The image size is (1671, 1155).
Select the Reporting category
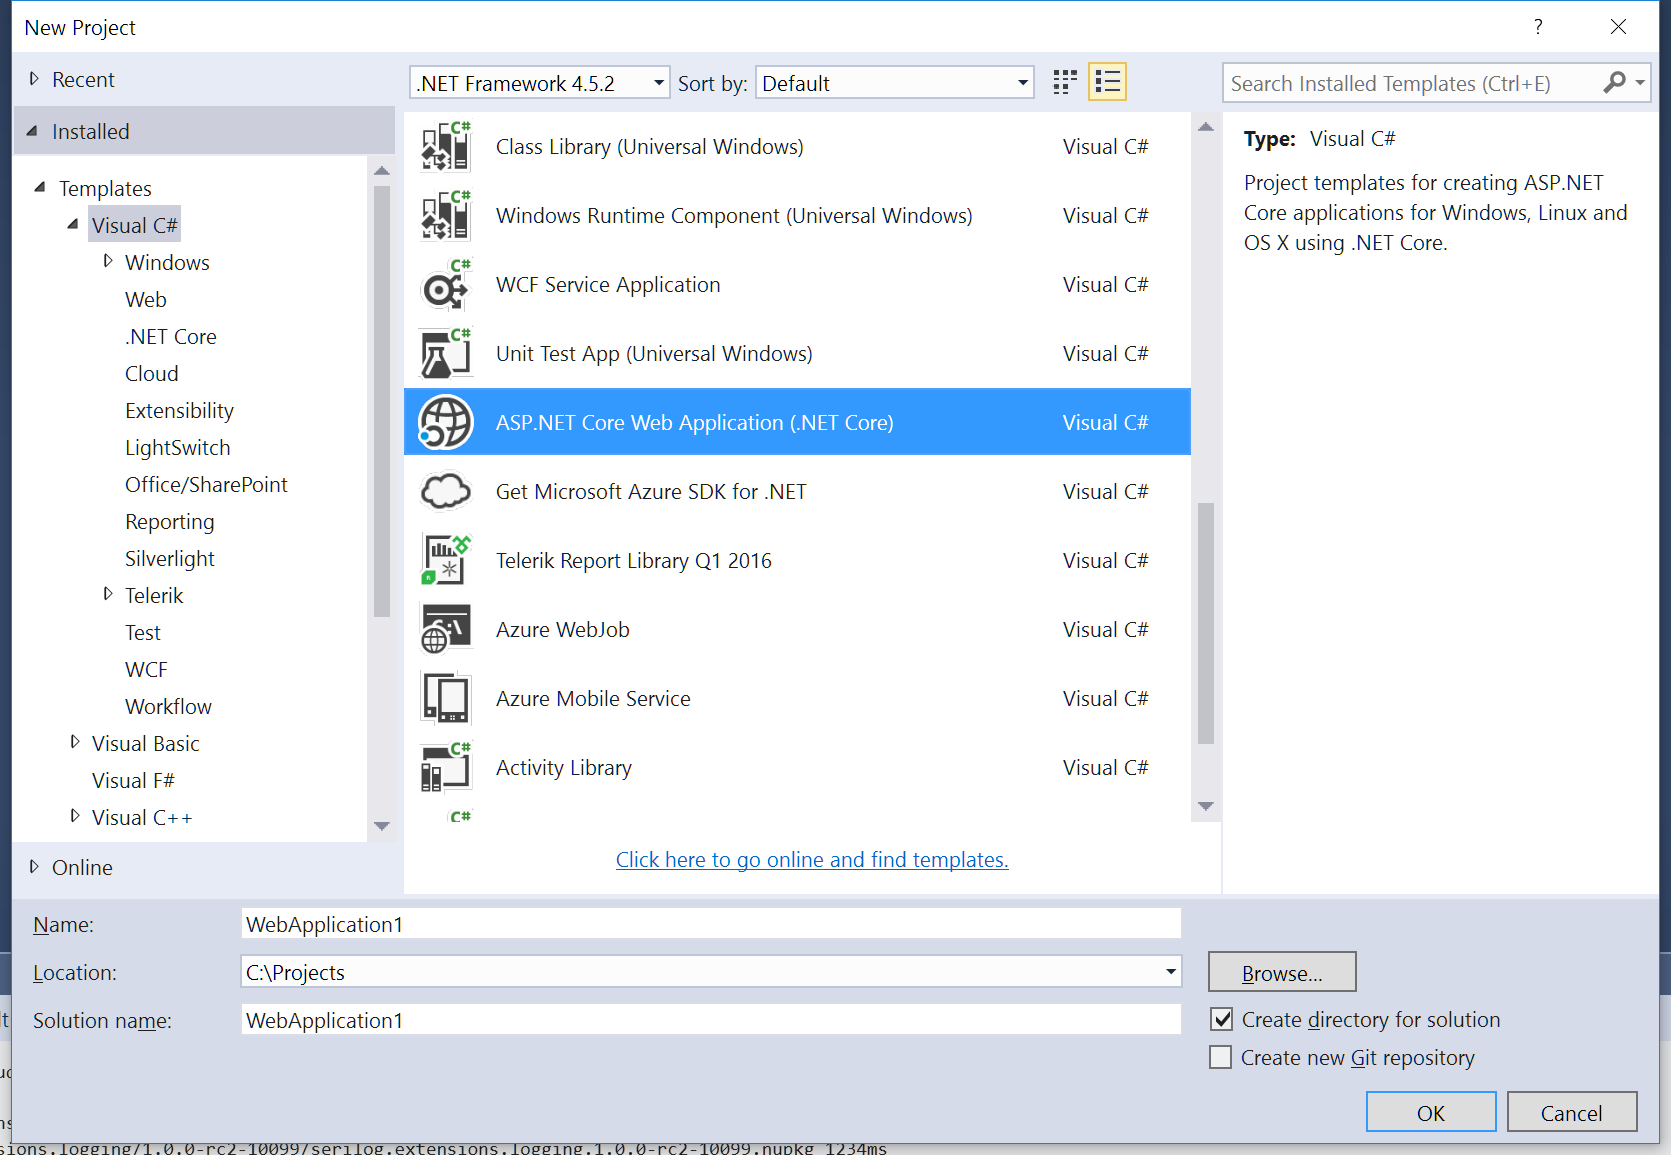point(170,522)
